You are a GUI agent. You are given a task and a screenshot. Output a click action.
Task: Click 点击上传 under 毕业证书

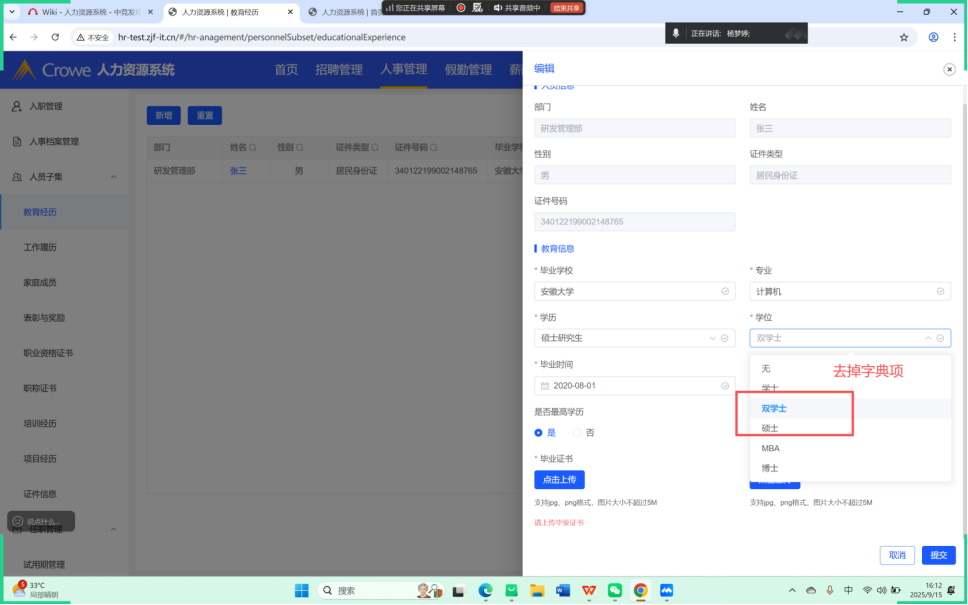[559, 480]
